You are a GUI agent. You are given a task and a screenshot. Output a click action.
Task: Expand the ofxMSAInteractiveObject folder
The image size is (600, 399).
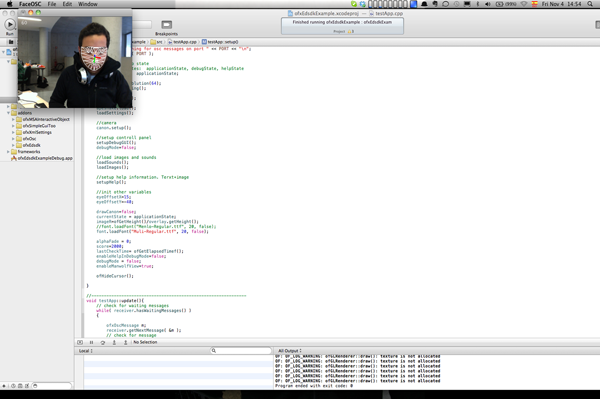(x=13, y=119)
